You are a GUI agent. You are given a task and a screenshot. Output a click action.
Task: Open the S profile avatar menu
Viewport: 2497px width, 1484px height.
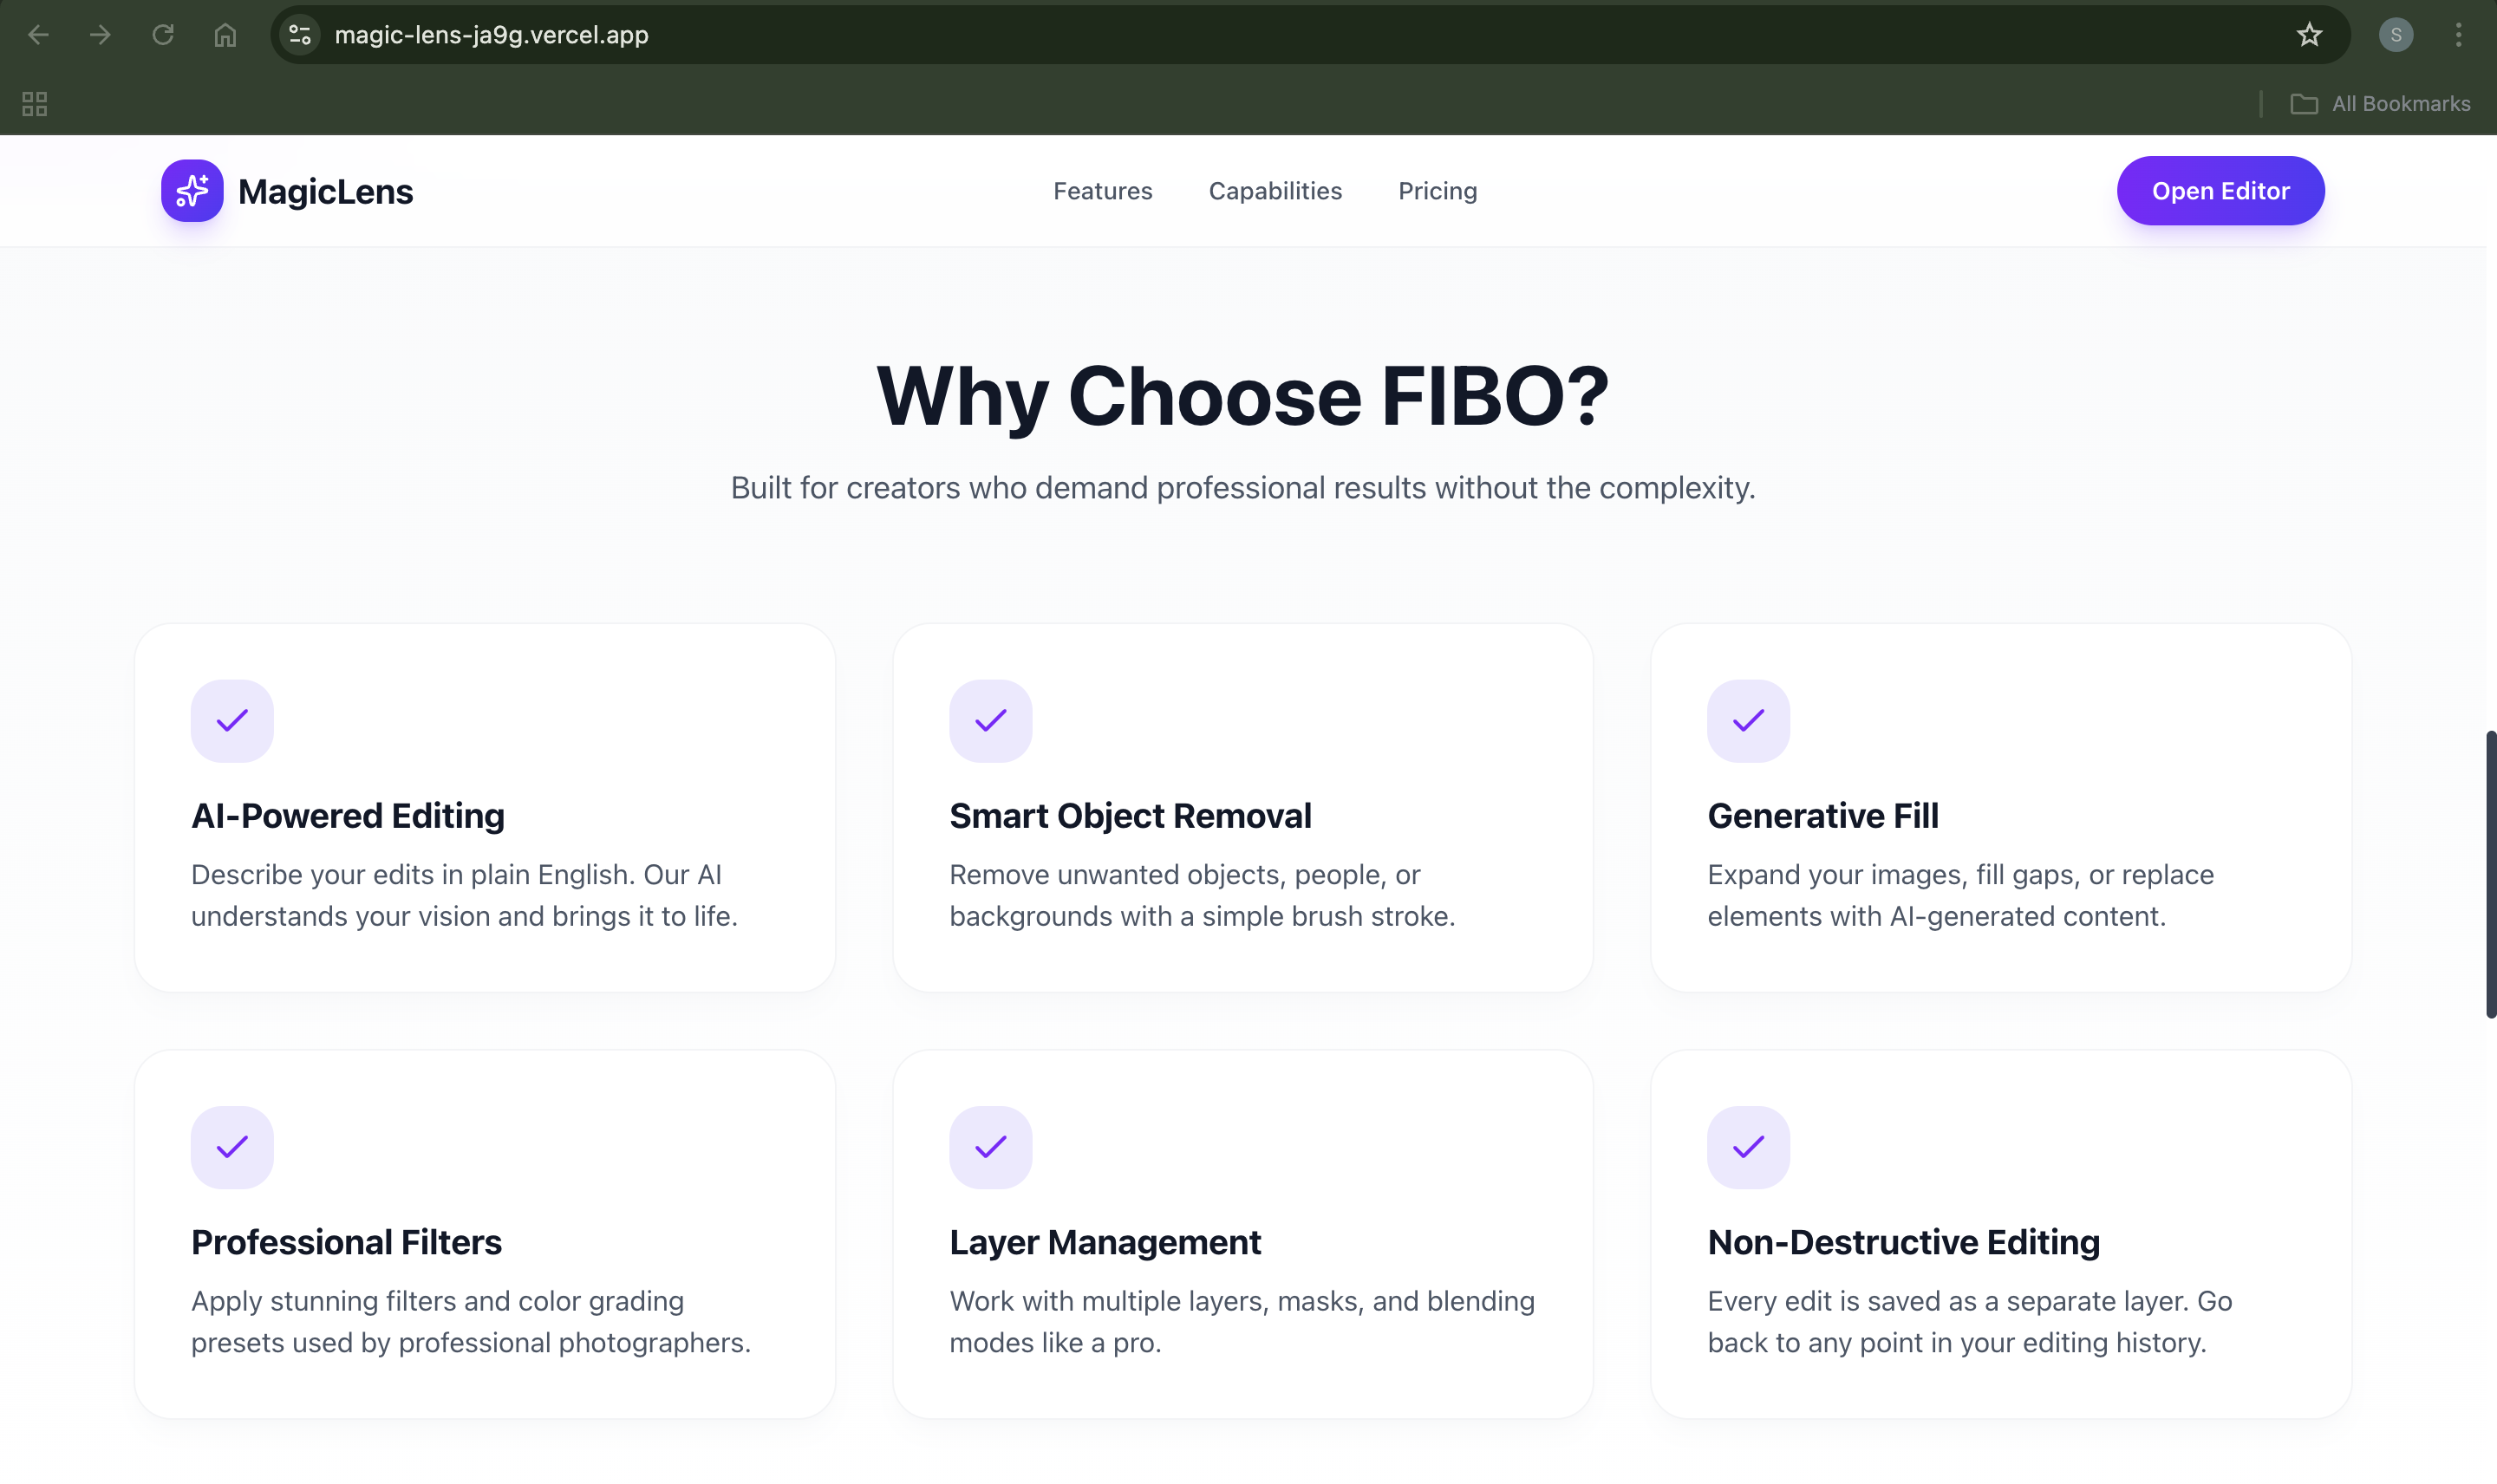[2395, 35]
